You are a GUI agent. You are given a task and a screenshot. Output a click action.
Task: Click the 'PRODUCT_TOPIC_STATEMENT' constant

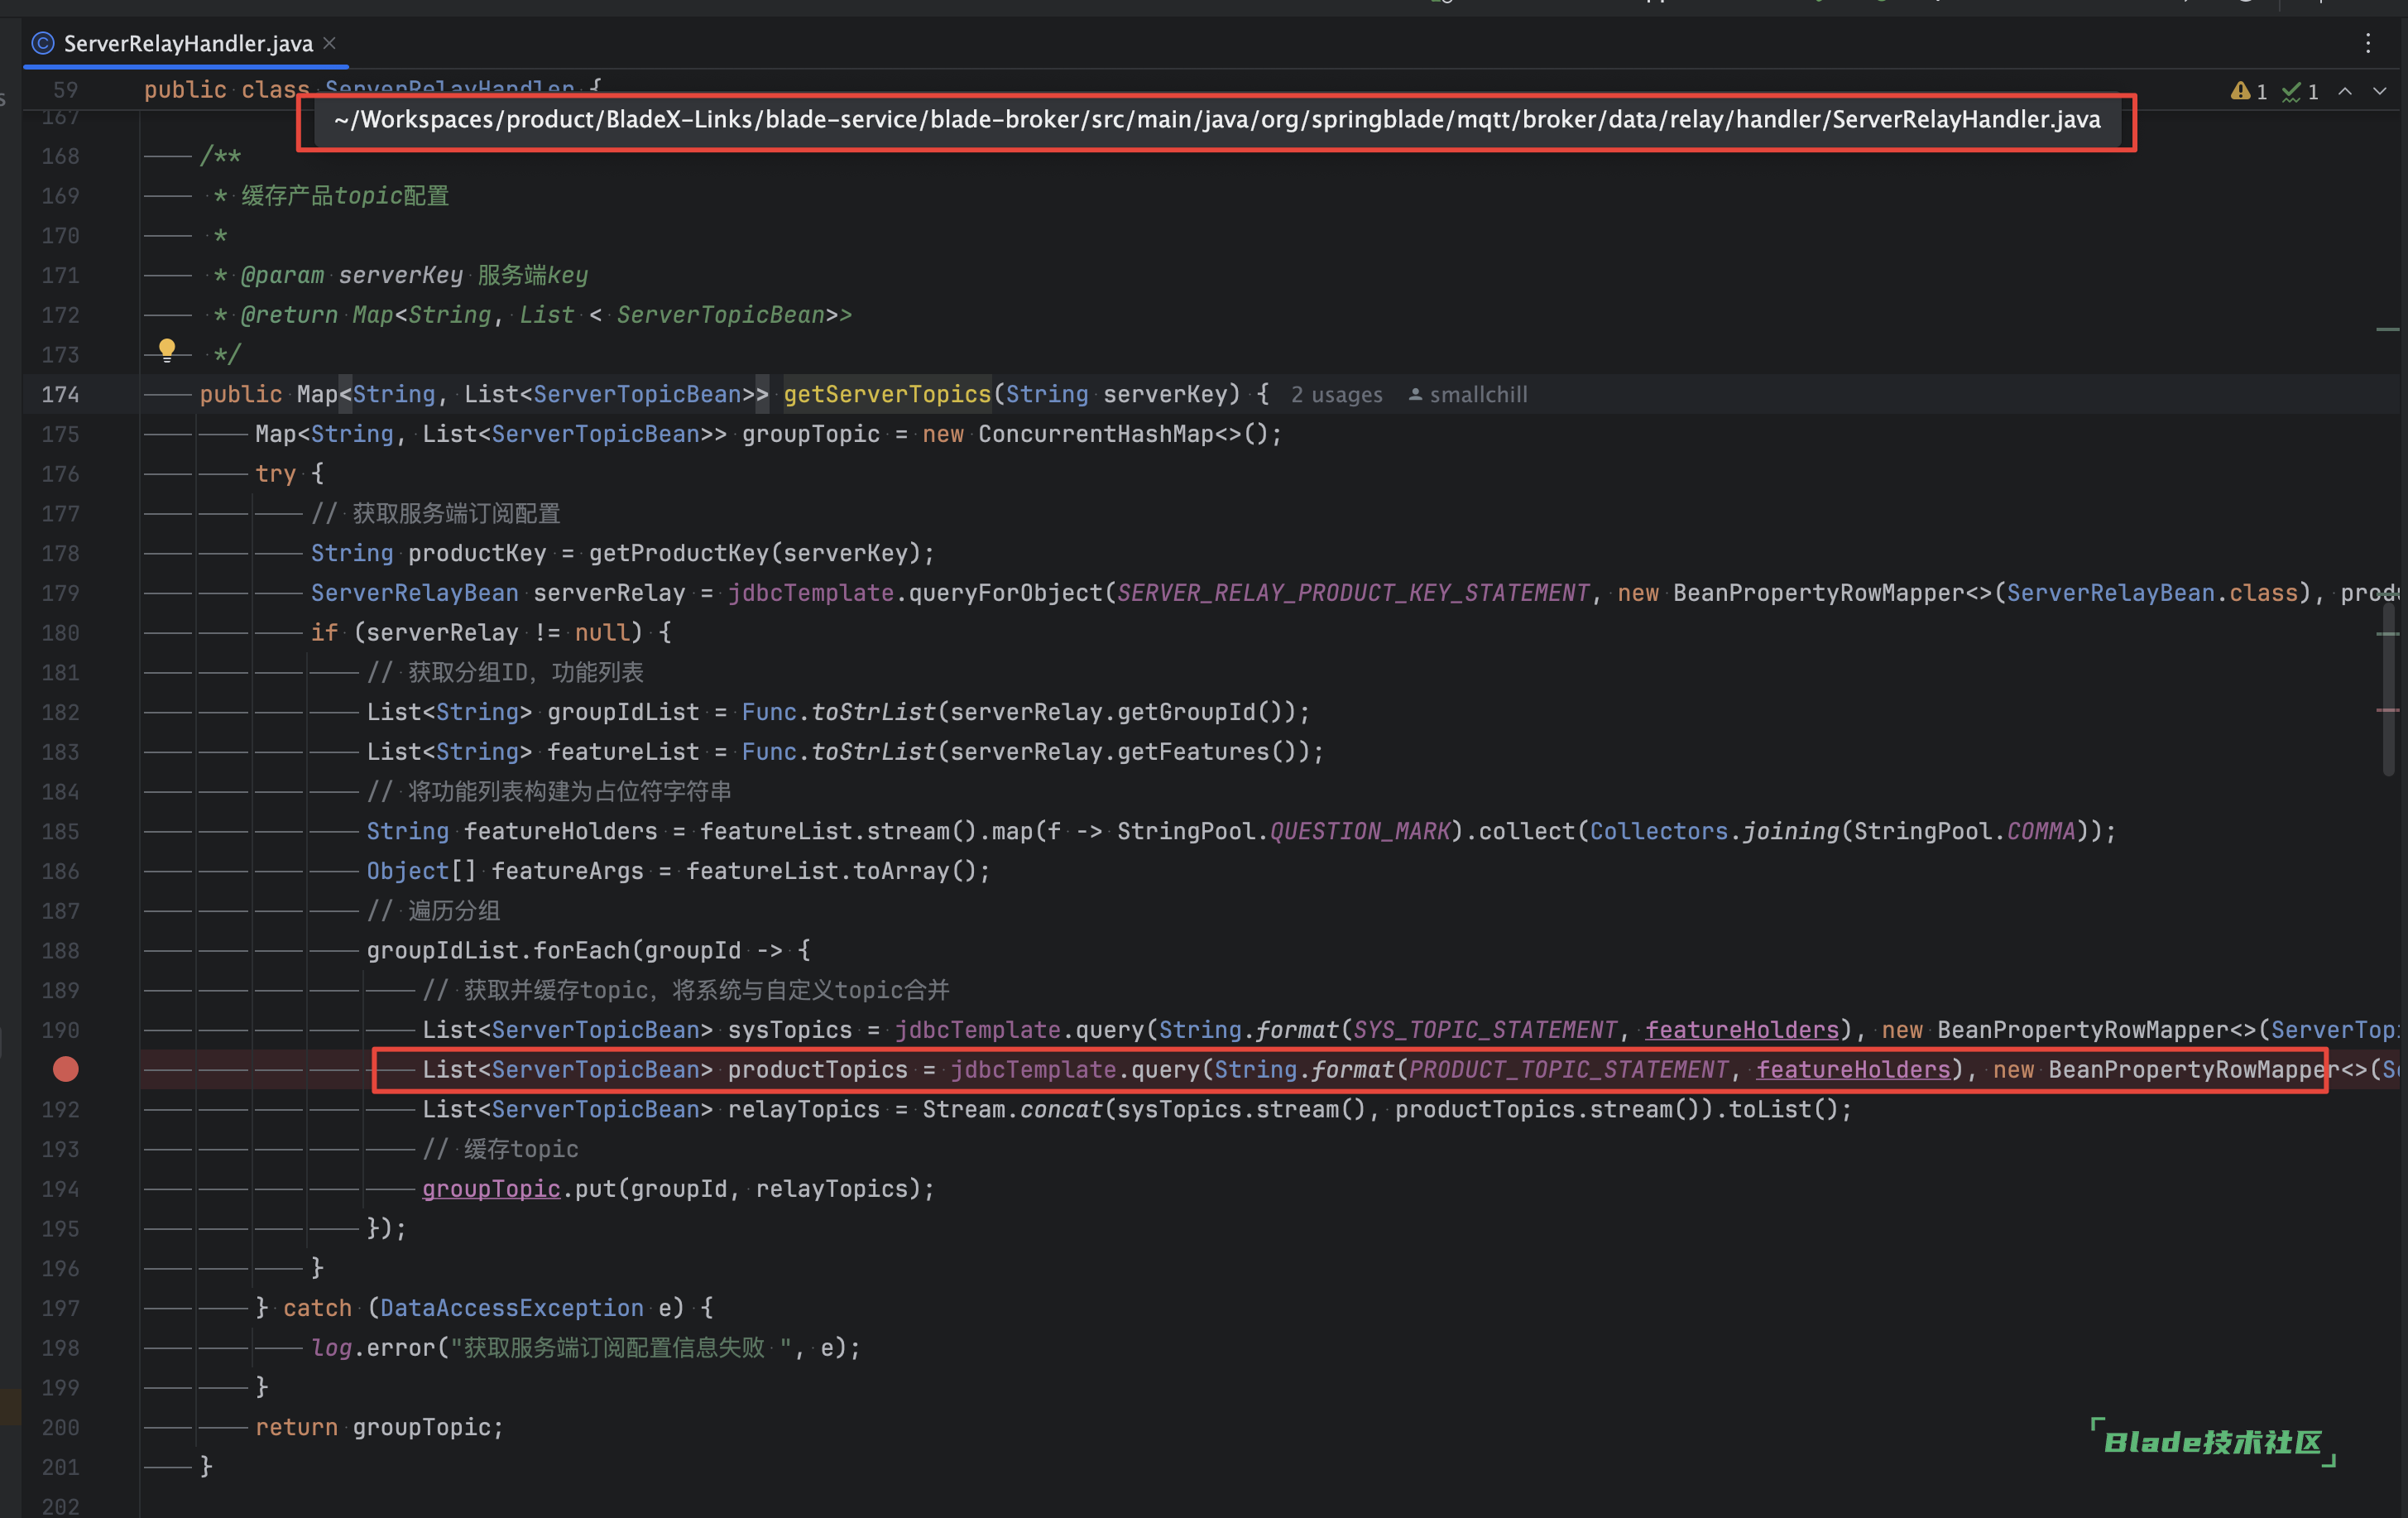[1568, 1070]
